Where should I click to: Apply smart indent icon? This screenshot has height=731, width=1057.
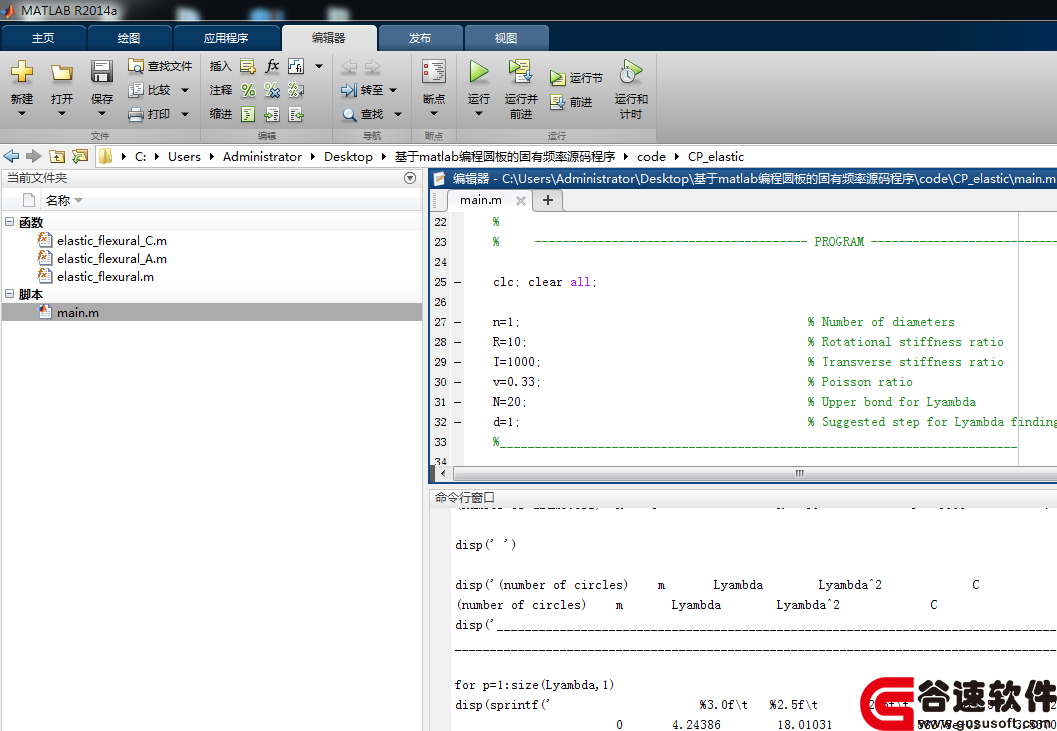tap(248, 114)
